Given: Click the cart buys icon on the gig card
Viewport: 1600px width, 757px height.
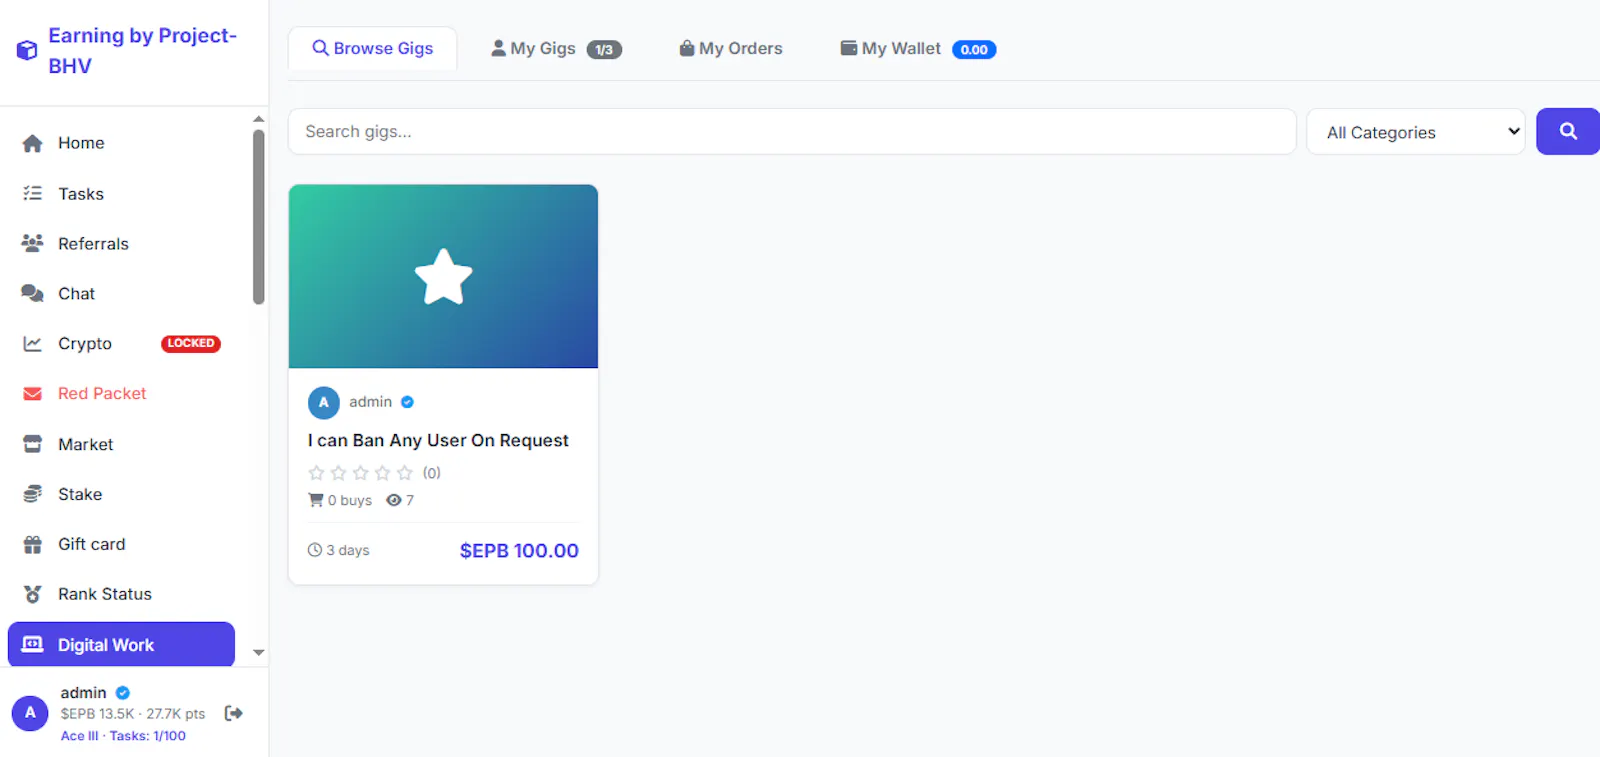Looking at the screenshot, I should (316, 500).
